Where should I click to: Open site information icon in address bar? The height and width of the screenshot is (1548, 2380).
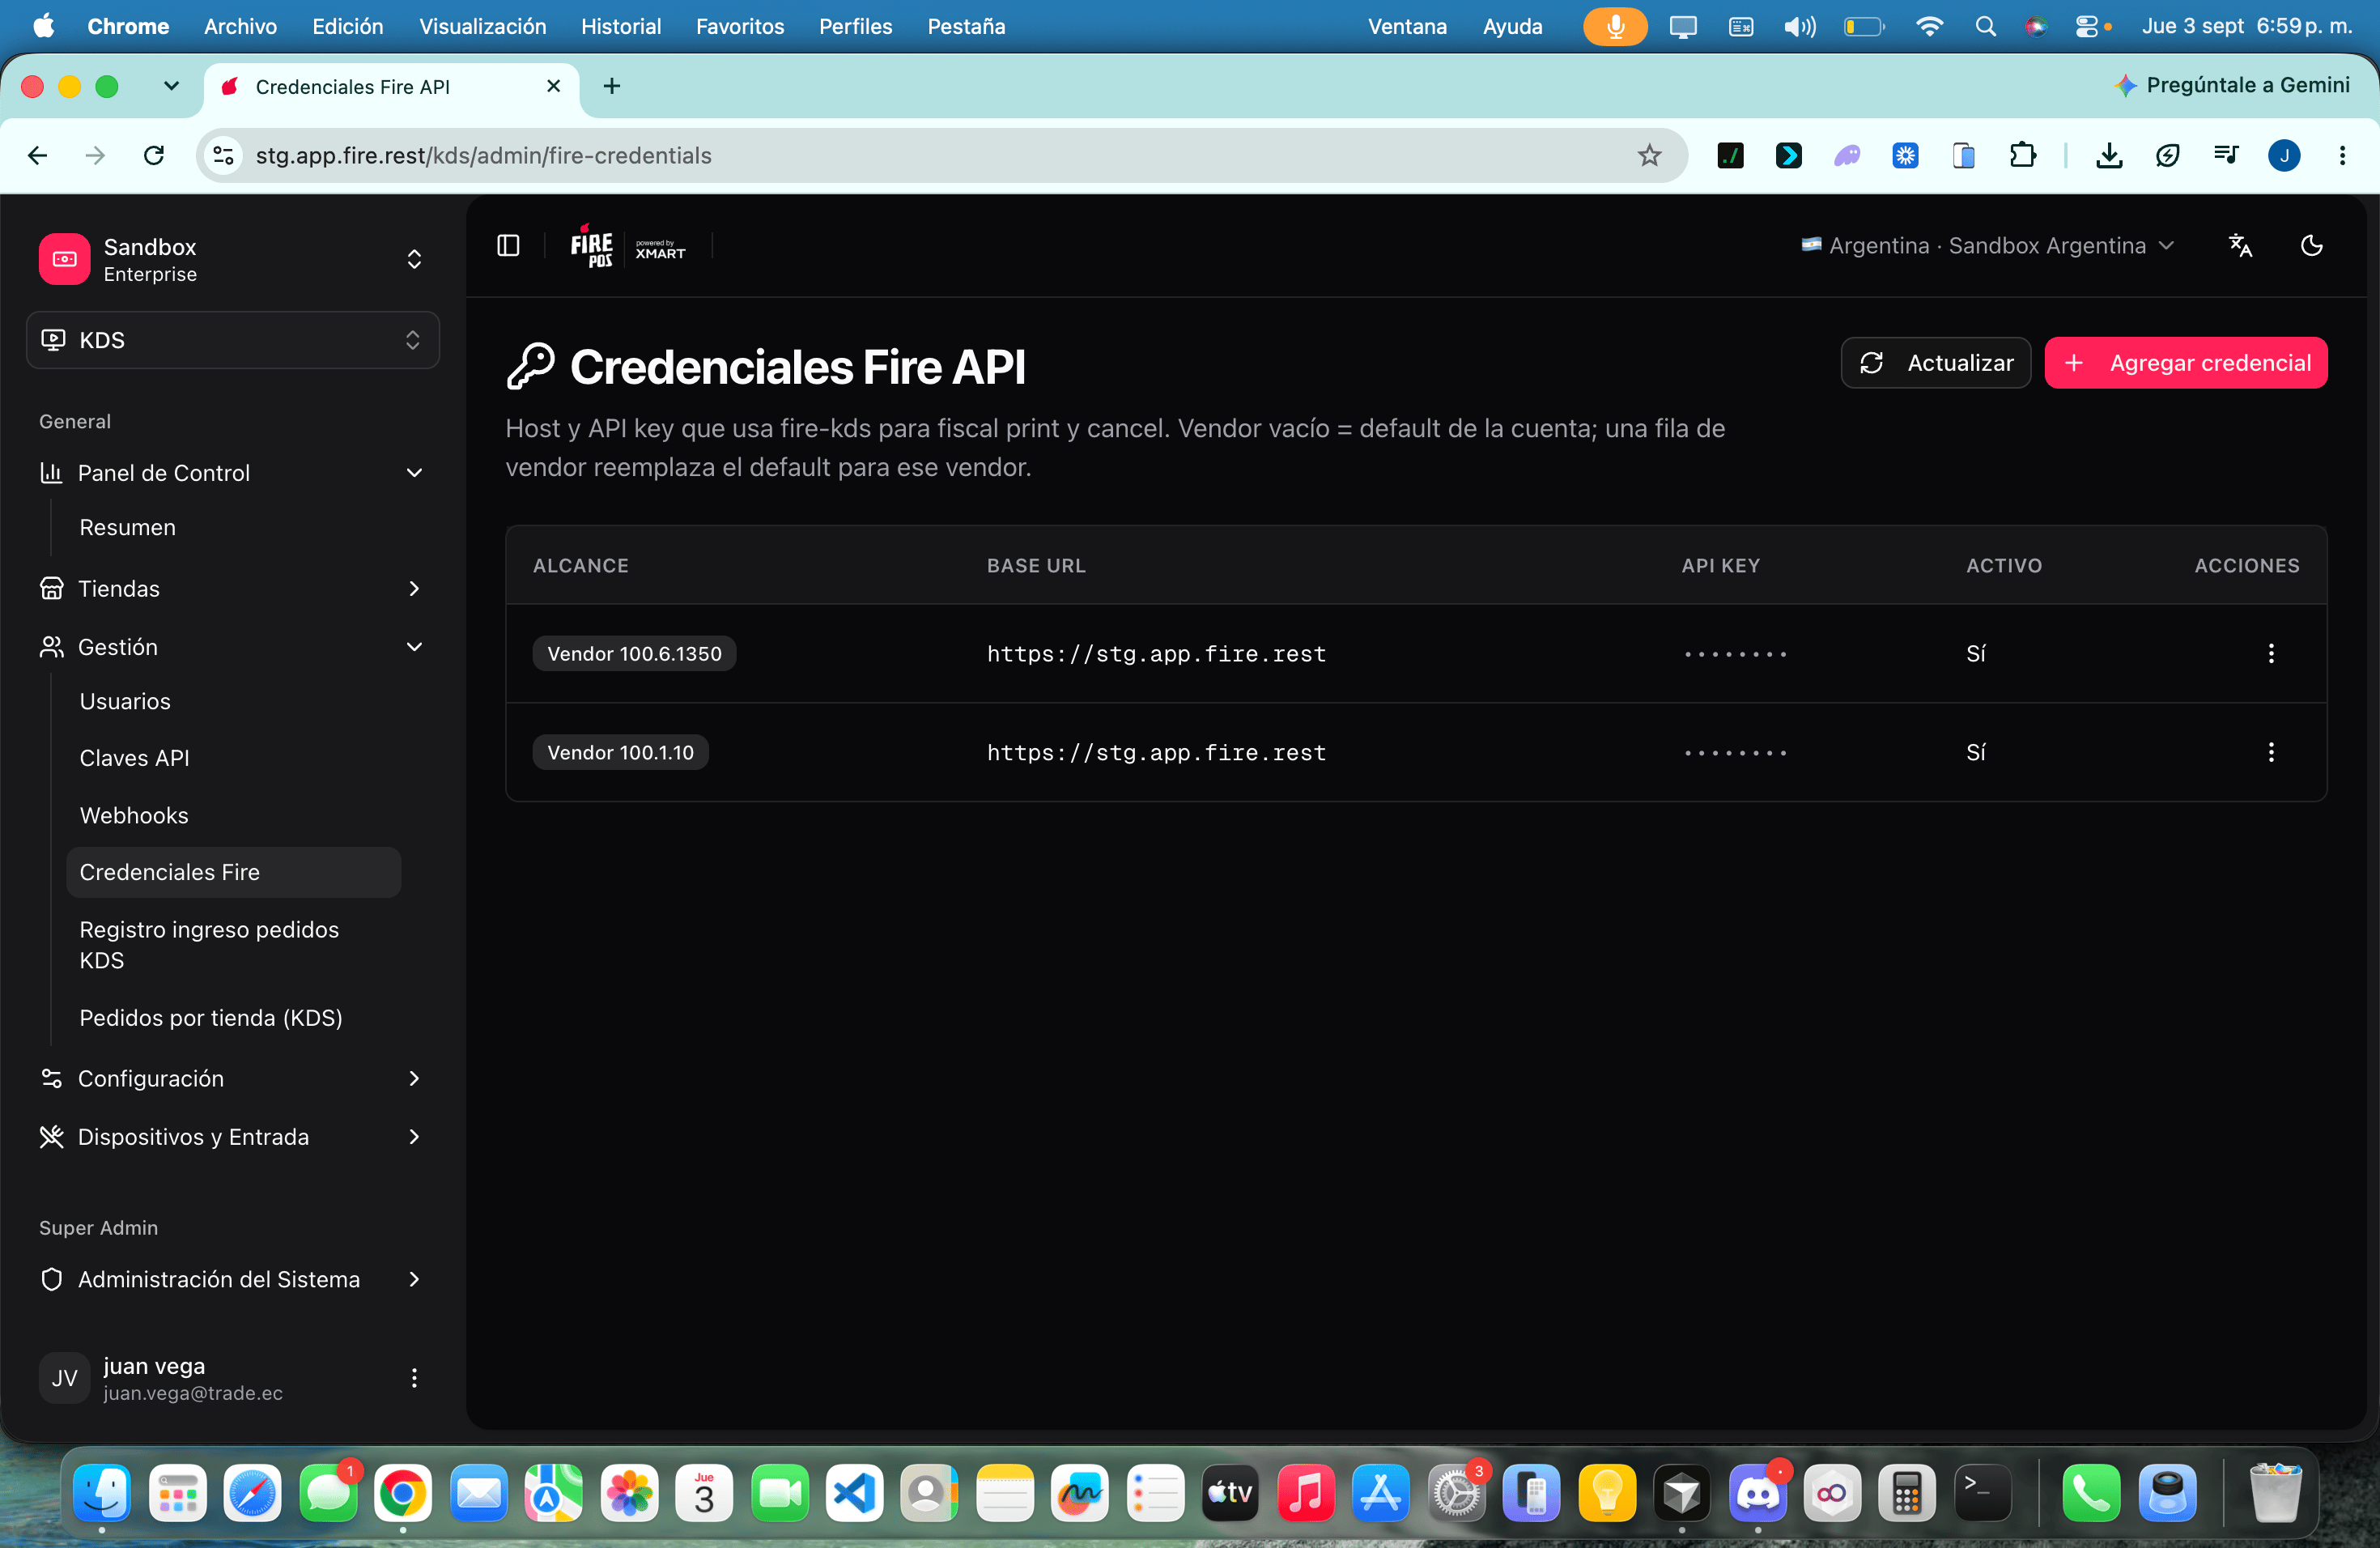pyautogui.click(x=224, y=155)
